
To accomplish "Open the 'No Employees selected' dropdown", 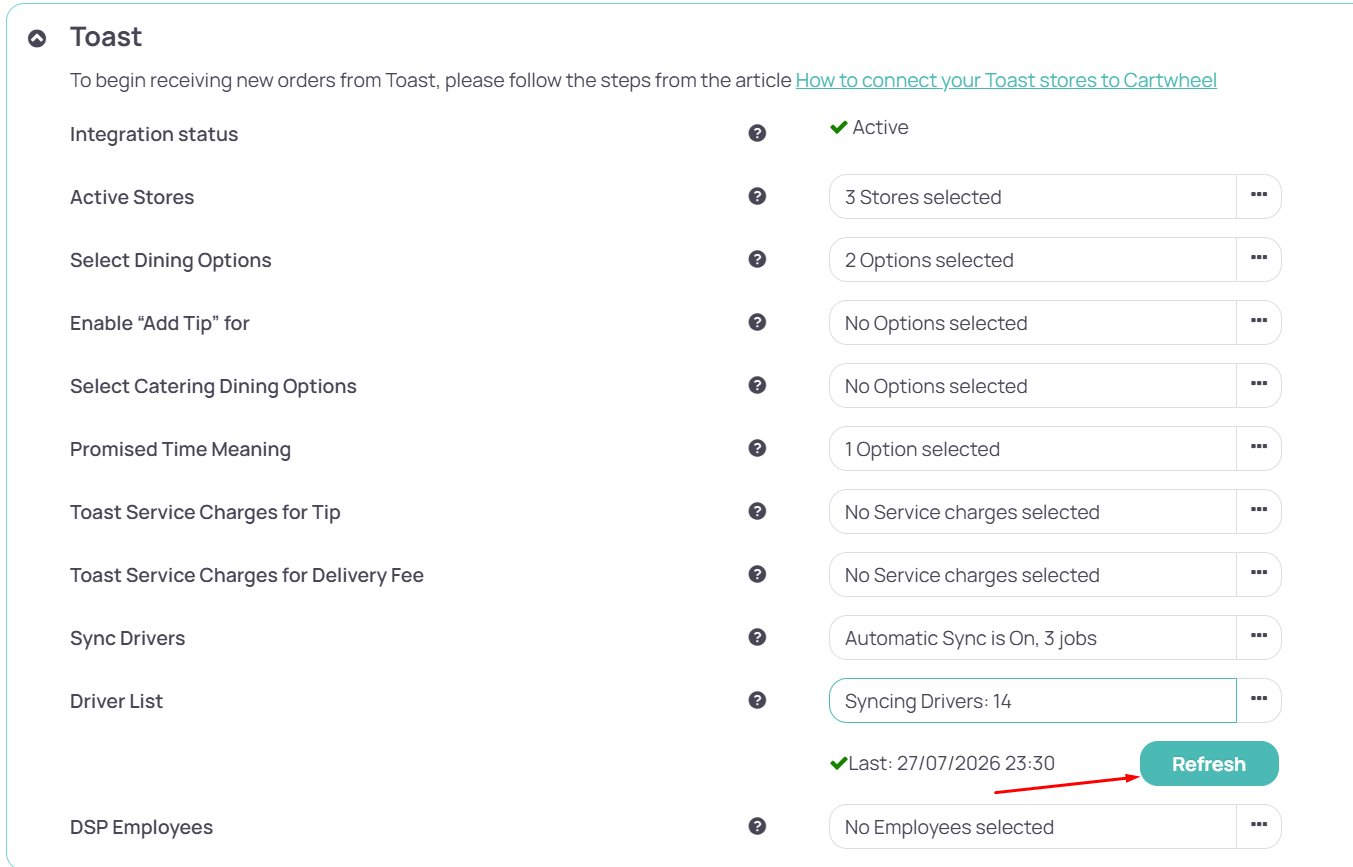I will pos(1033,827).
